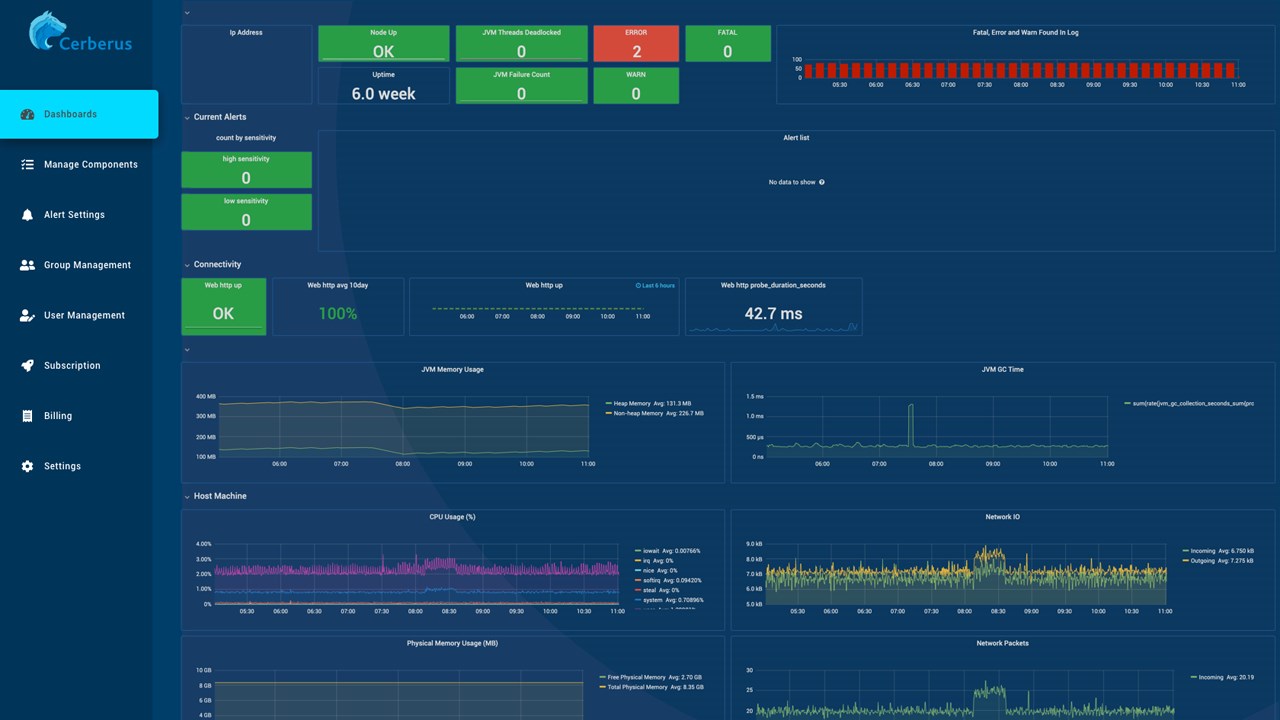Click the GC time spike in JVM GC Time graph
The width and height of the screenshot is (1280, 720).
coord(911,423)
